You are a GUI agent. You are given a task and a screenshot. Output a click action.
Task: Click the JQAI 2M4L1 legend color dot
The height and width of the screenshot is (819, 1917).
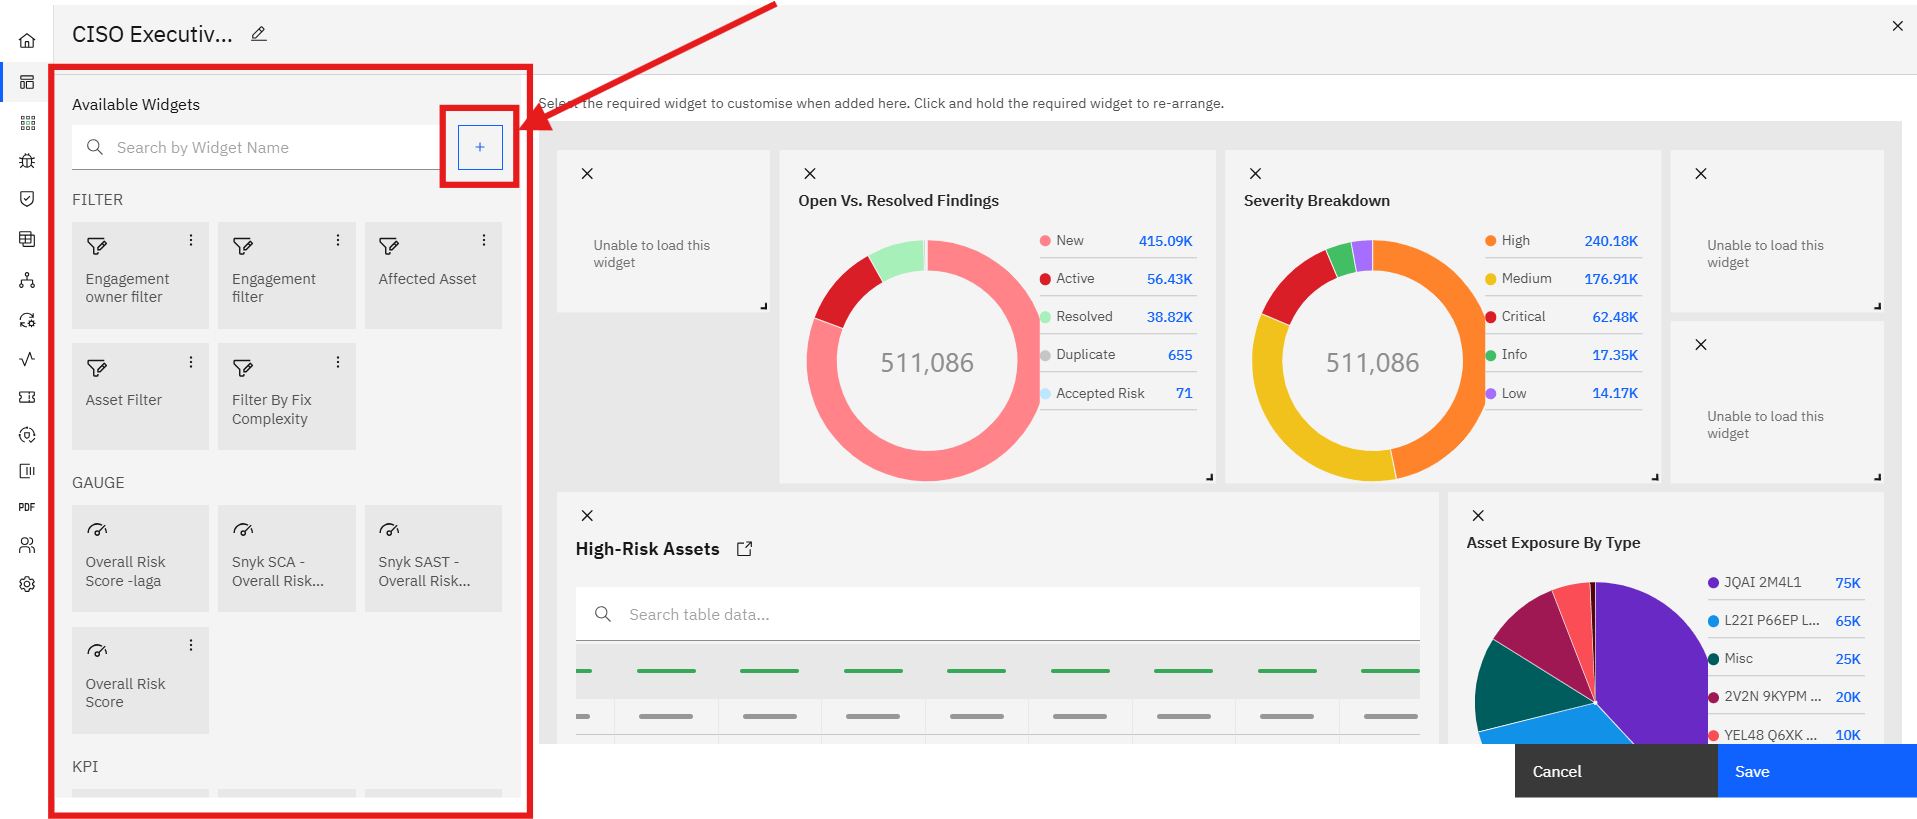point(1713,583)
